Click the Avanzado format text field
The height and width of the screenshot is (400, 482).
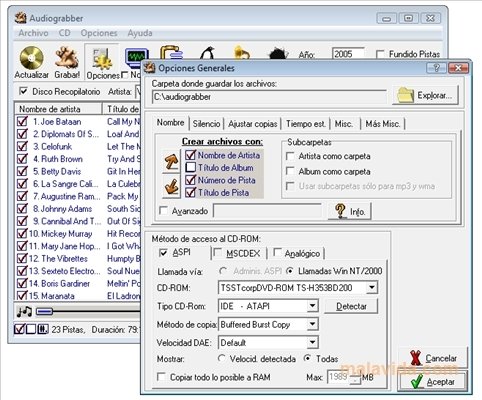tap(267, 211)
